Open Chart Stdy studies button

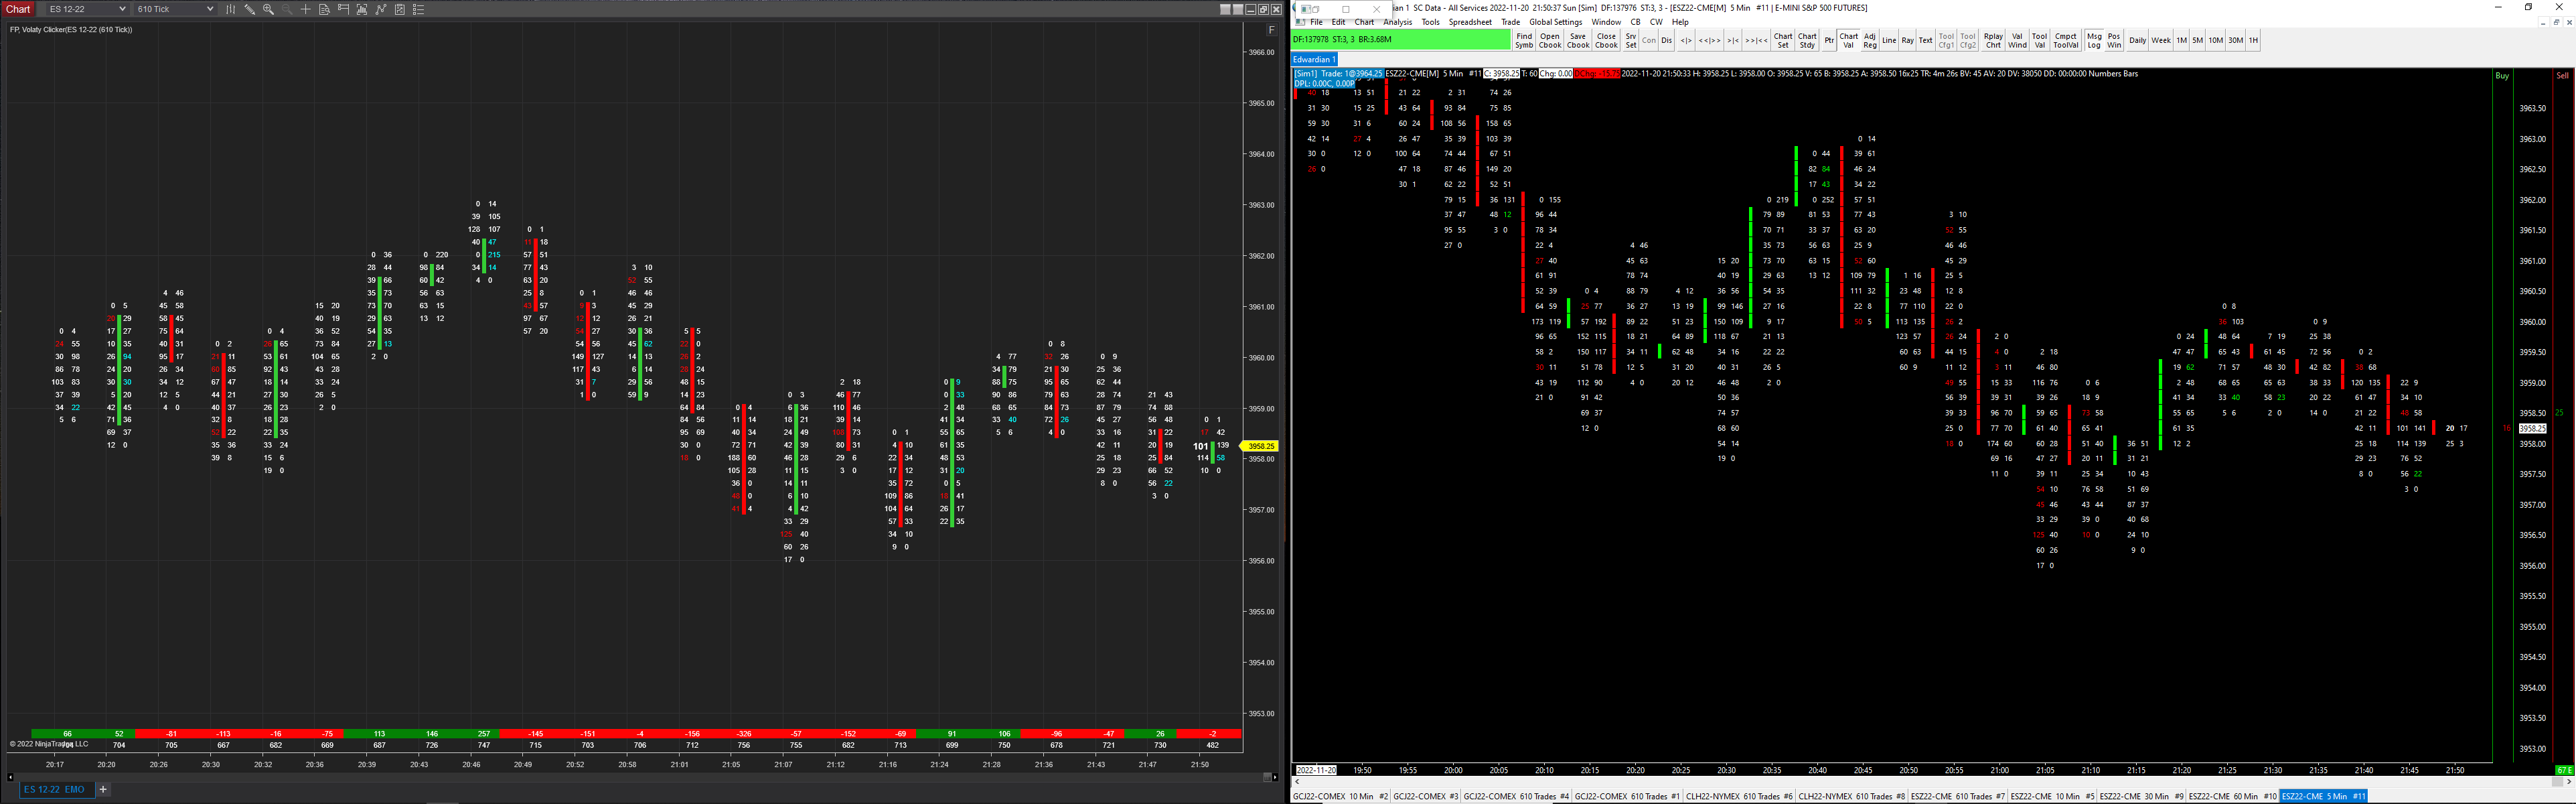click(1807, 40)
